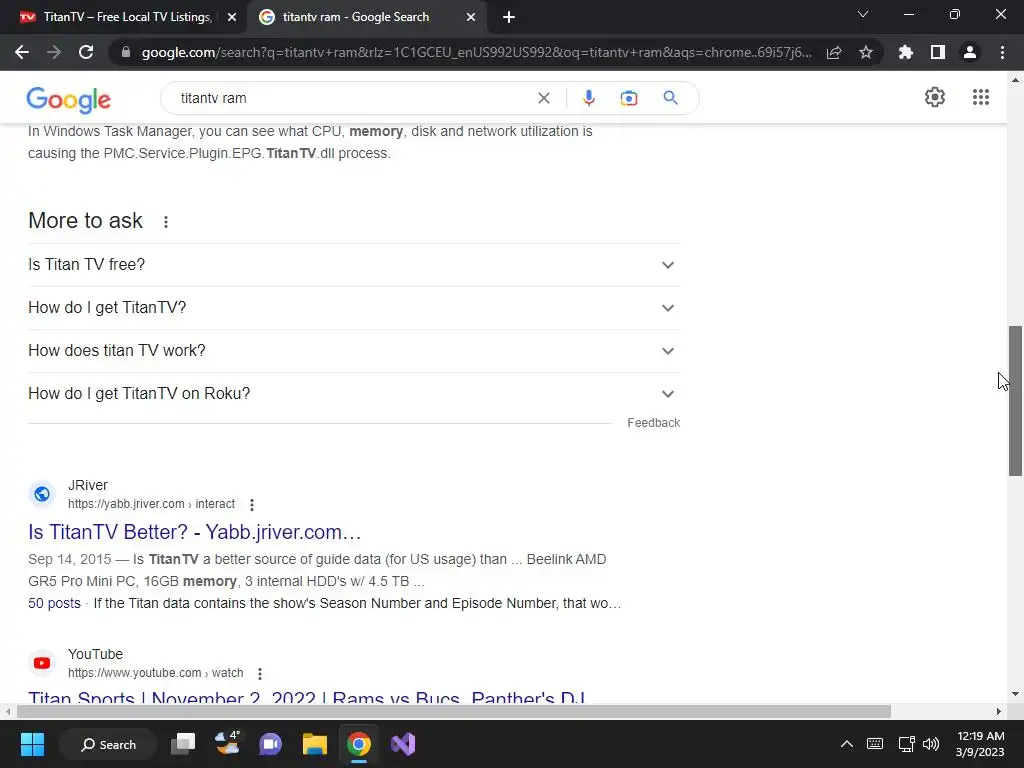Click the Chrome taskbar icon
Screen dimensions: 1024x768
[x=359, y=744]
